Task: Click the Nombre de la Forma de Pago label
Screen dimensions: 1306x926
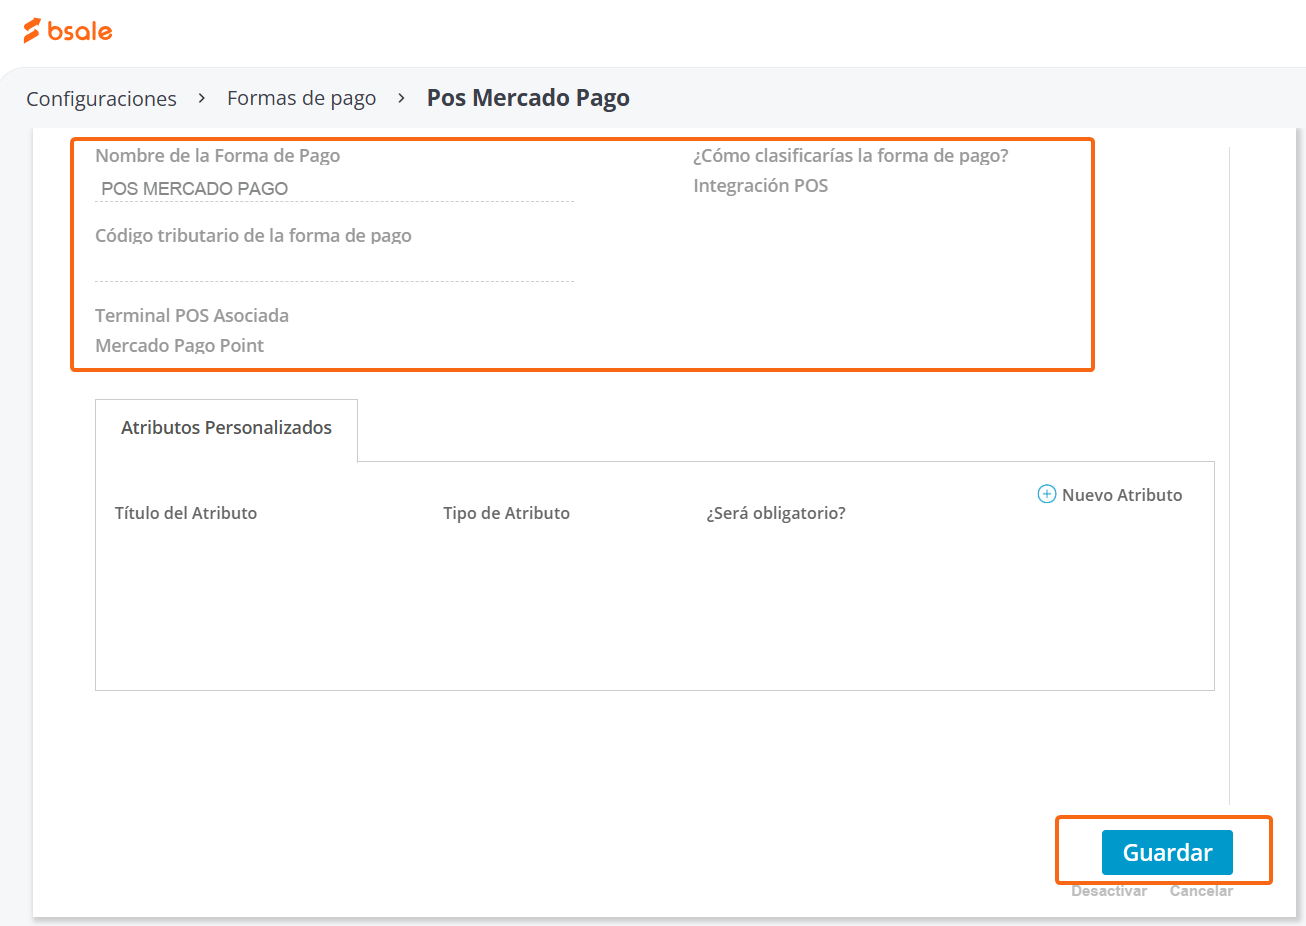Action: [x=217, y=156]
